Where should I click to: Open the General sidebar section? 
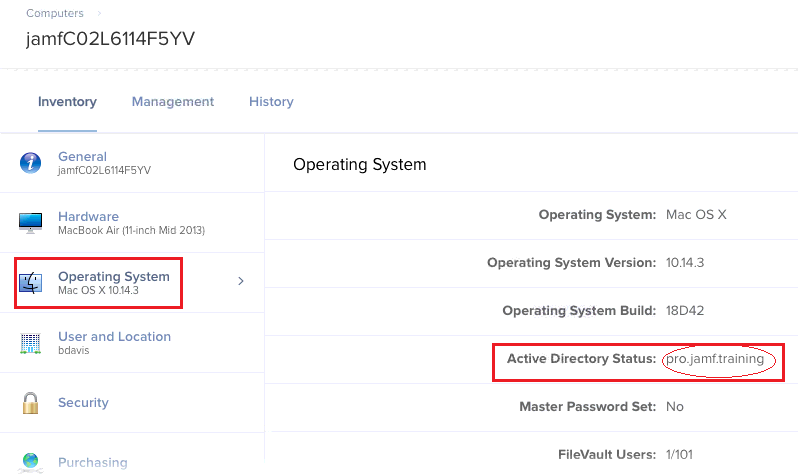click(82, 156)
